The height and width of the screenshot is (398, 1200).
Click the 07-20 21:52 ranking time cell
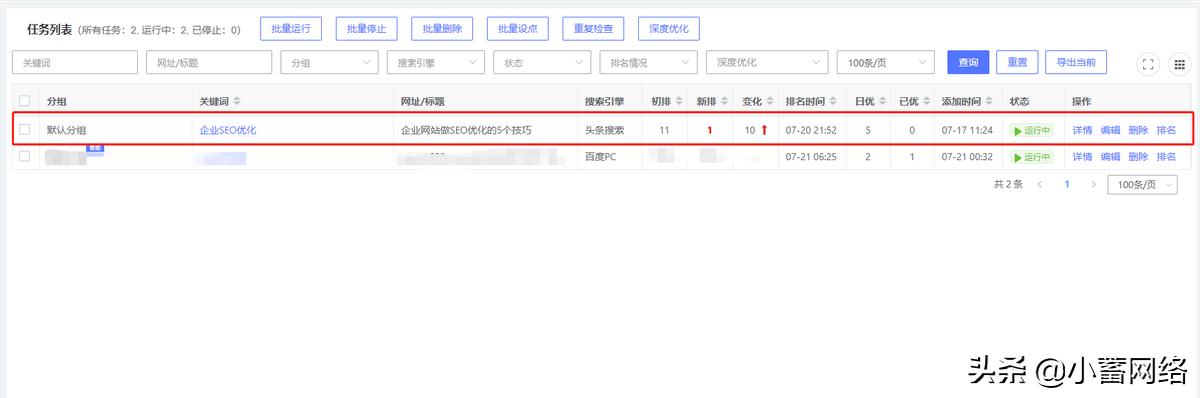pyautogui.click(x=811, y=130)
